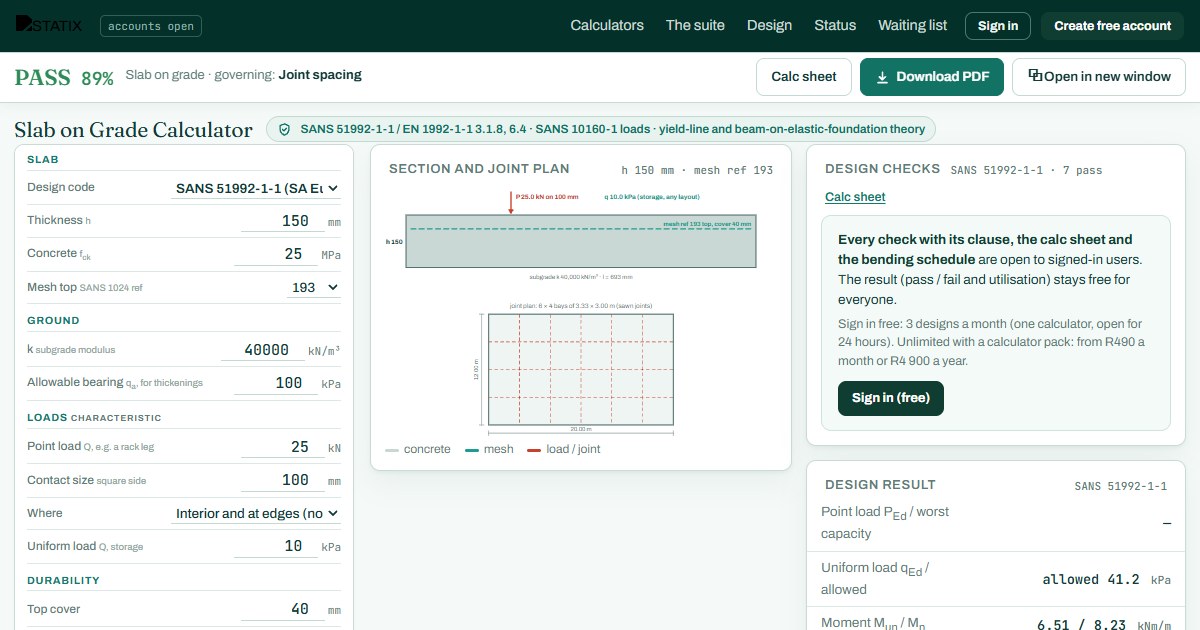Edit the Top cover field

coord(281,609)
